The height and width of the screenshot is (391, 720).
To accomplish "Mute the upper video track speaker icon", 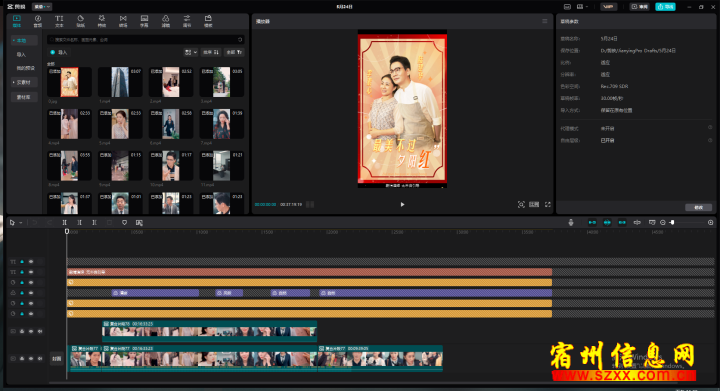I will coord(40,331).
